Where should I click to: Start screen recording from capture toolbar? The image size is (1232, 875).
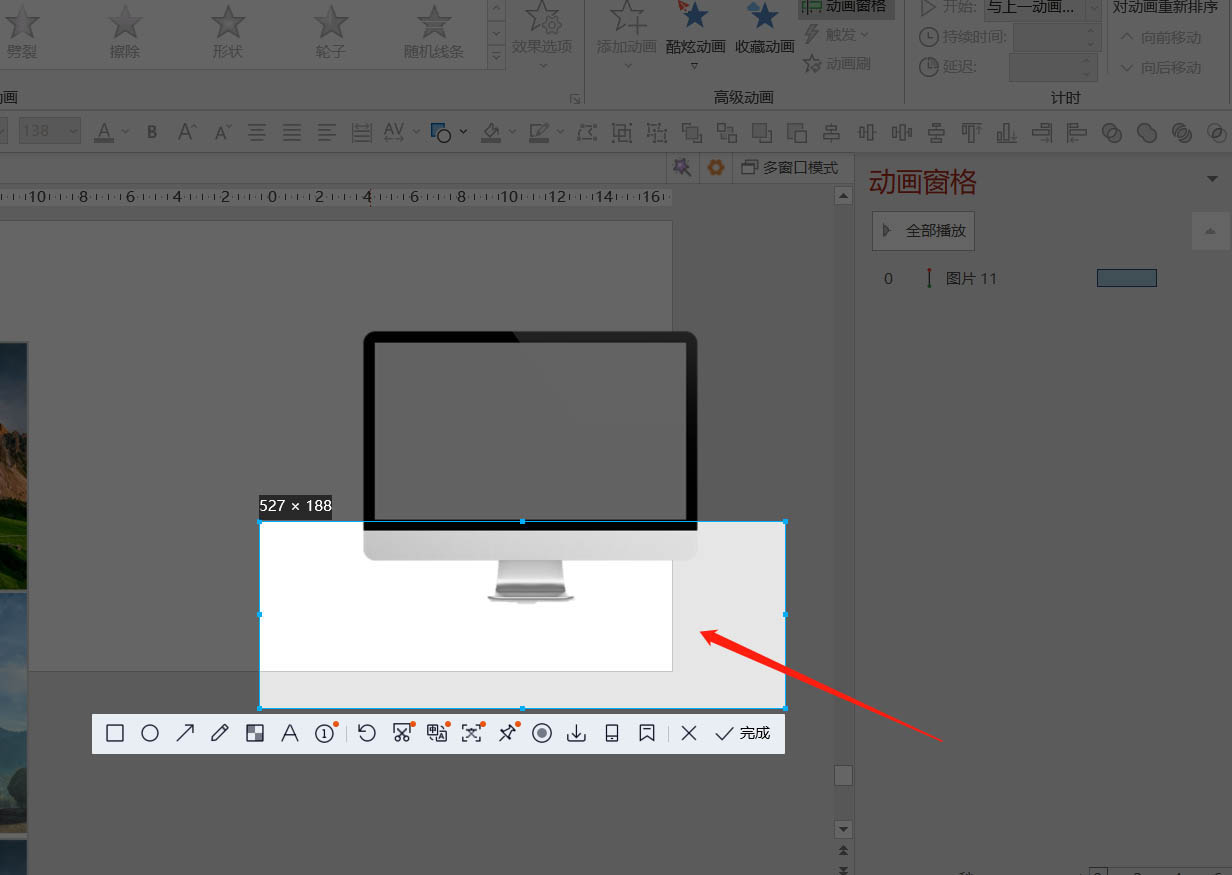click(542, 734)
